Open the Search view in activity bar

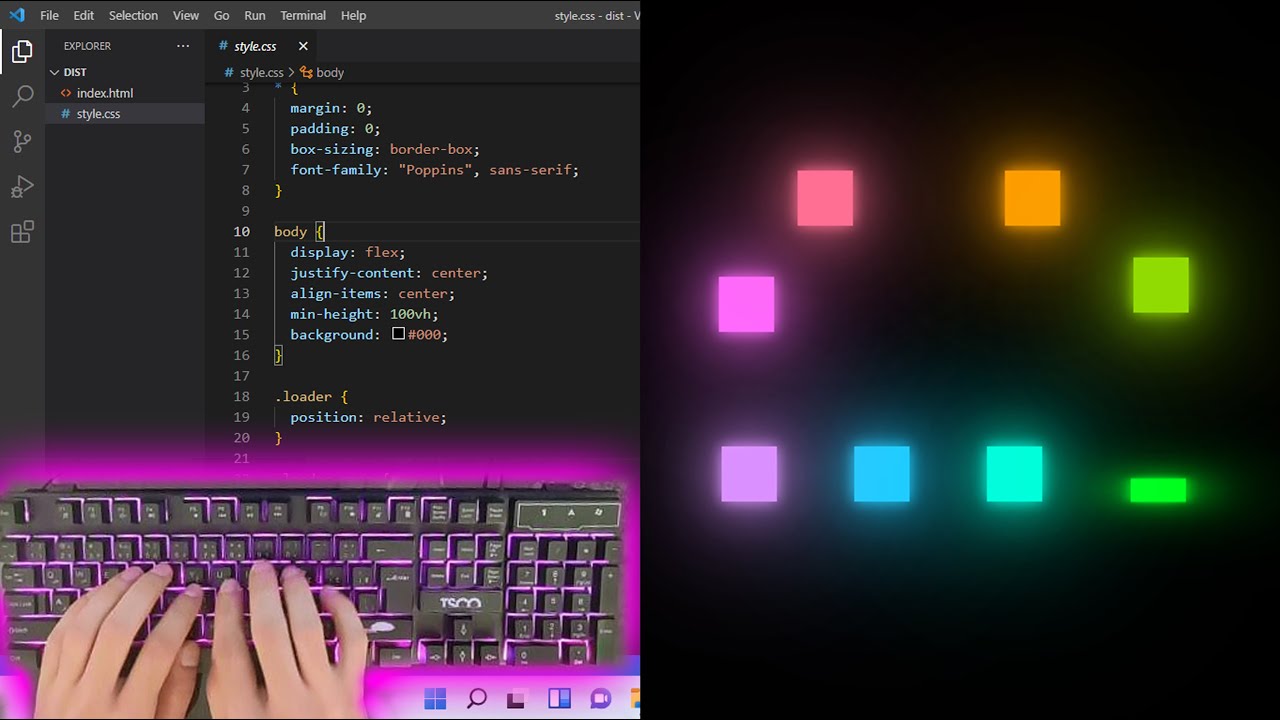[x=22, y=96]
